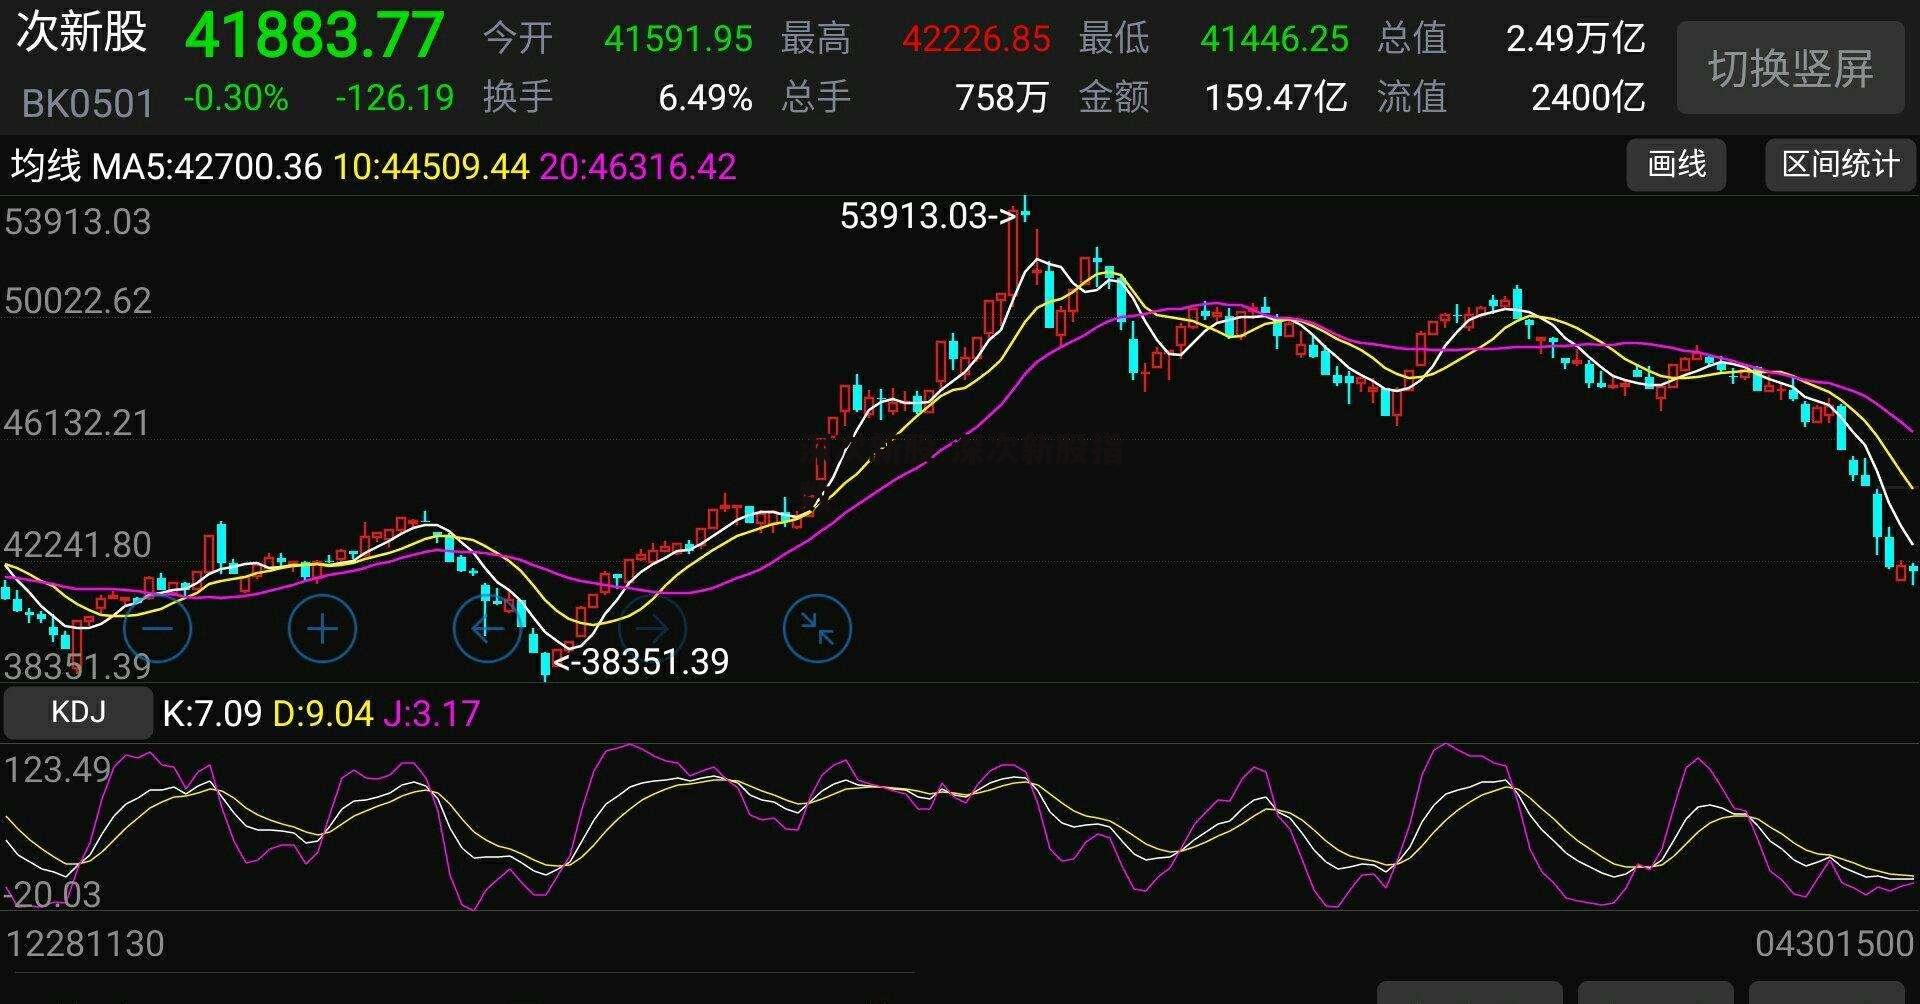Image resolution: width=1920 pixels, height=1004 pixels.
Task: Open 区间统计 range statistics
Action: pos(1840,164)
